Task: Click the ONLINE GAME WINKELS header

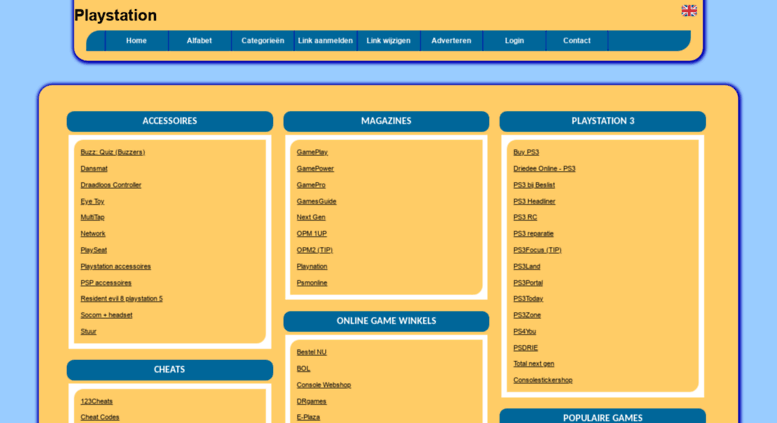Action: click(x=387, y=321)
